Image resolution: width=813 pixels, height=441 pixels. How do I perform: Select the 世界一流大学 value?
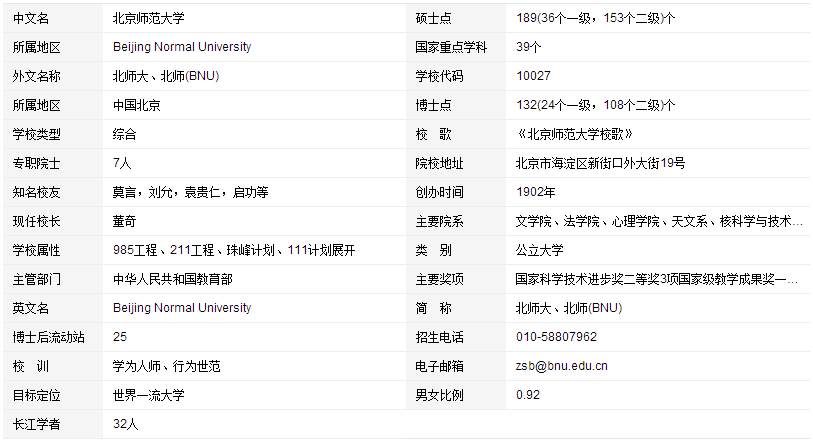(x=149, y=395)
